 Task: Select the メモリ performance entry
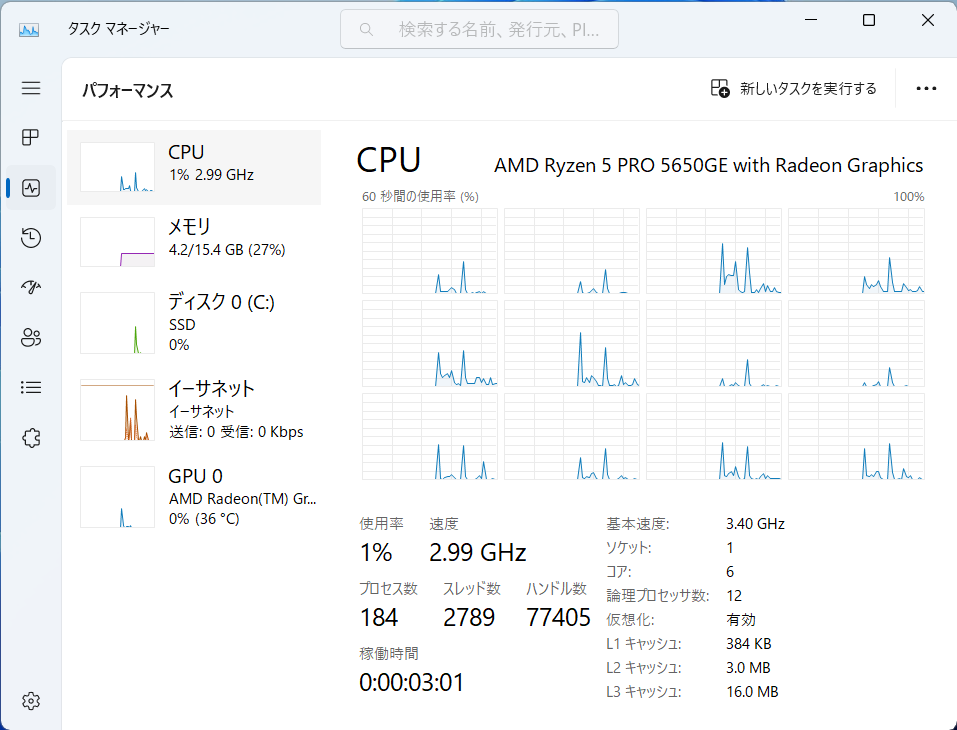[x=194, y=242]
